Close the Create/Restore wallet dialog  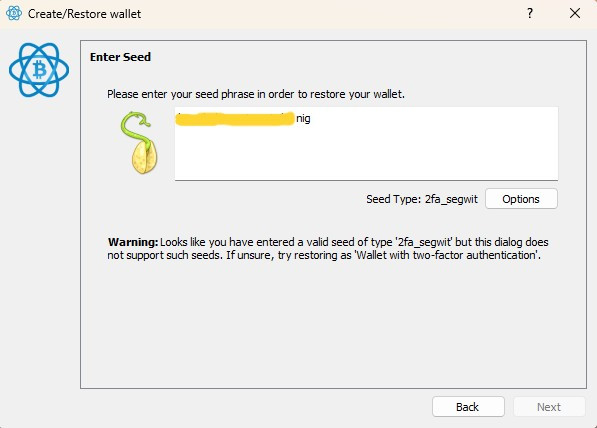pyautogui.click(x=575, y=13)
